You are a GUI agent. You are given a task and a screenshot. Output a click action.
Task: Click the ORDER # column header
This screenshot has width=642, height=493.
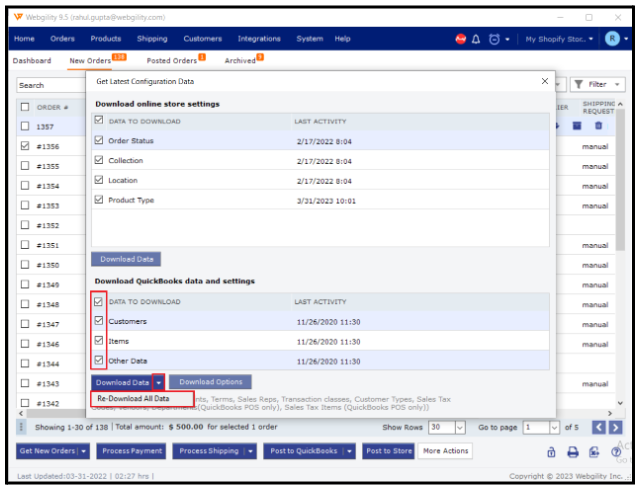coord(52,107)
